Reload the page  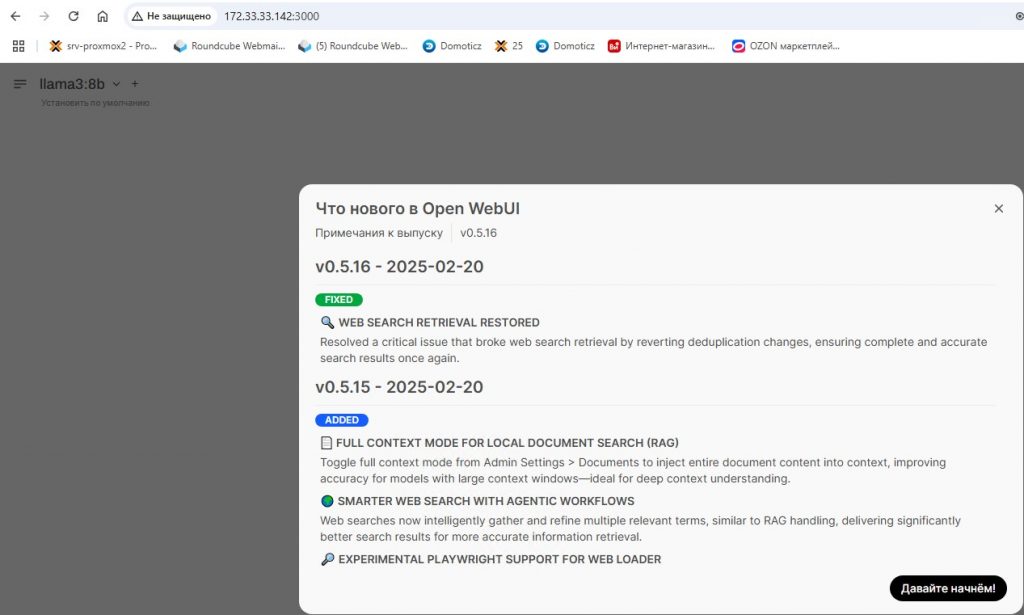[x=73, y=16]
